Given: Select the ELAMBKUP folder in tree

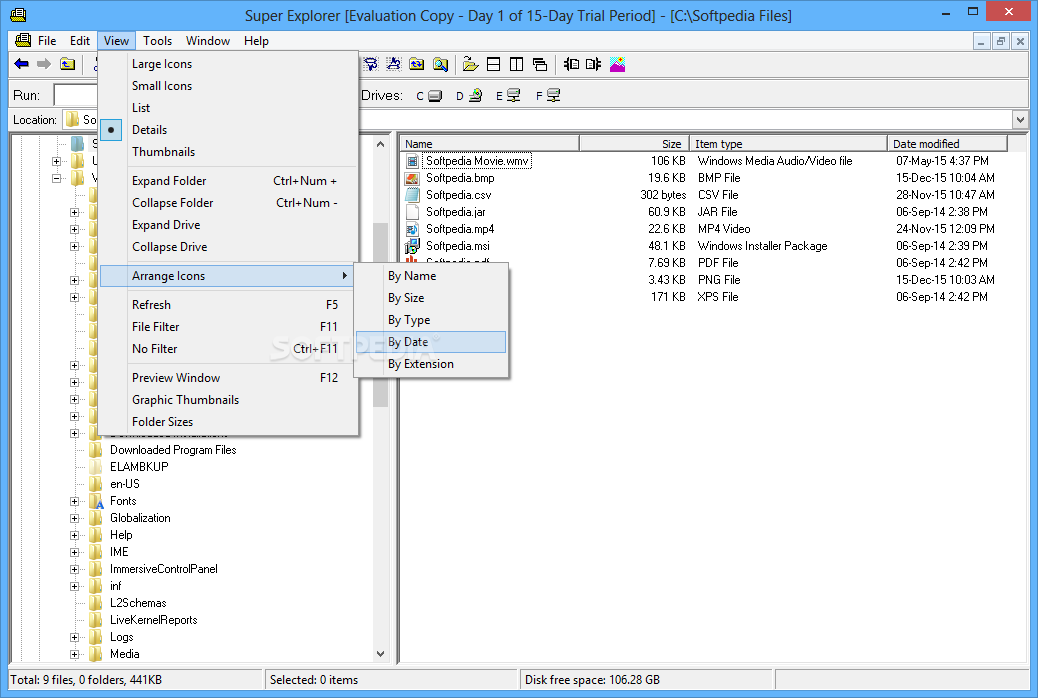Looking at the screenshot, I should [139, 467].
